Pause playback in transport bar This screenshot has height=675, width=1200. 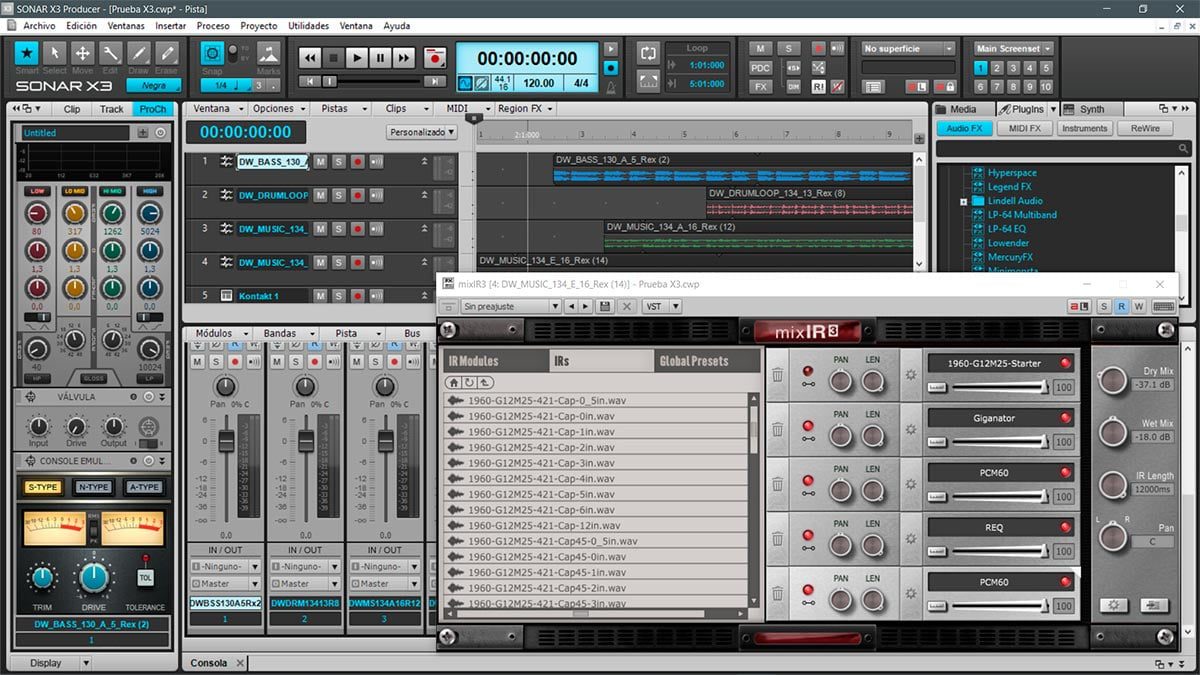pos(380,58)
